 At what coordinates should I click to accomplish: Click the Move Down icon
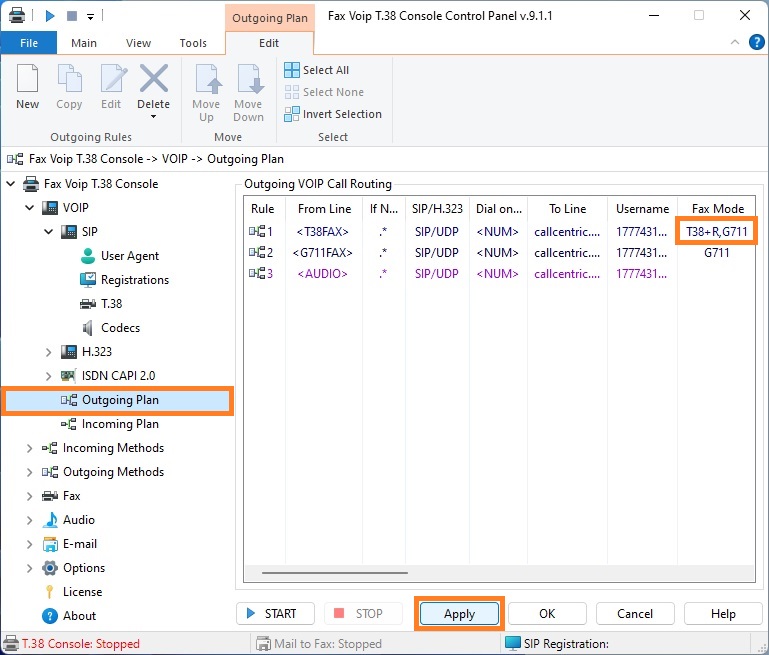[249, 78]
